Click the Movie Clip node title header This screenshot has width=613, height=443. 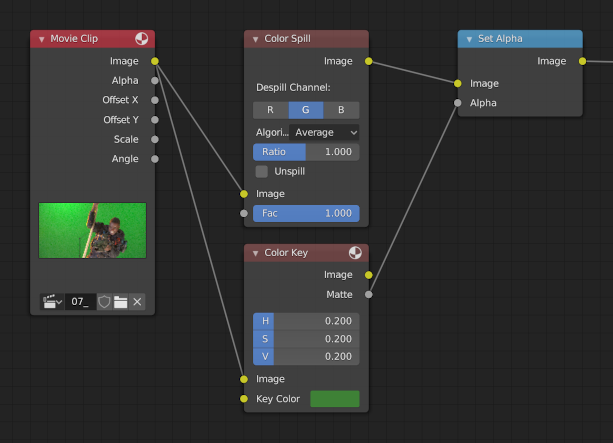click(x=85, y=39)
